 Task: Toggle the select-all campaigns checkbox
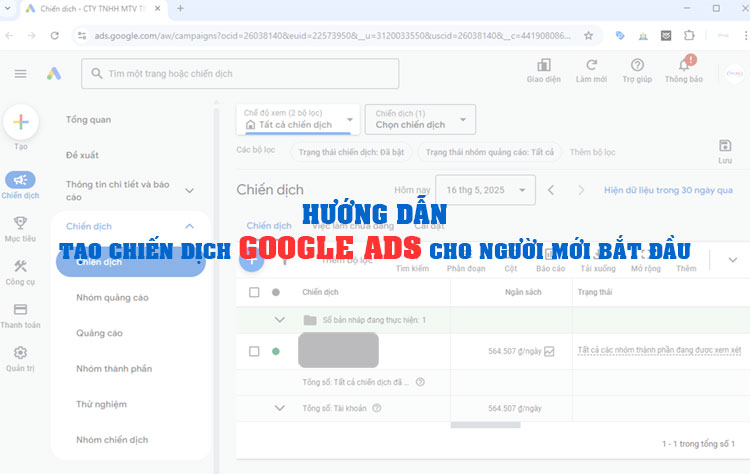[x=254, y=292]
